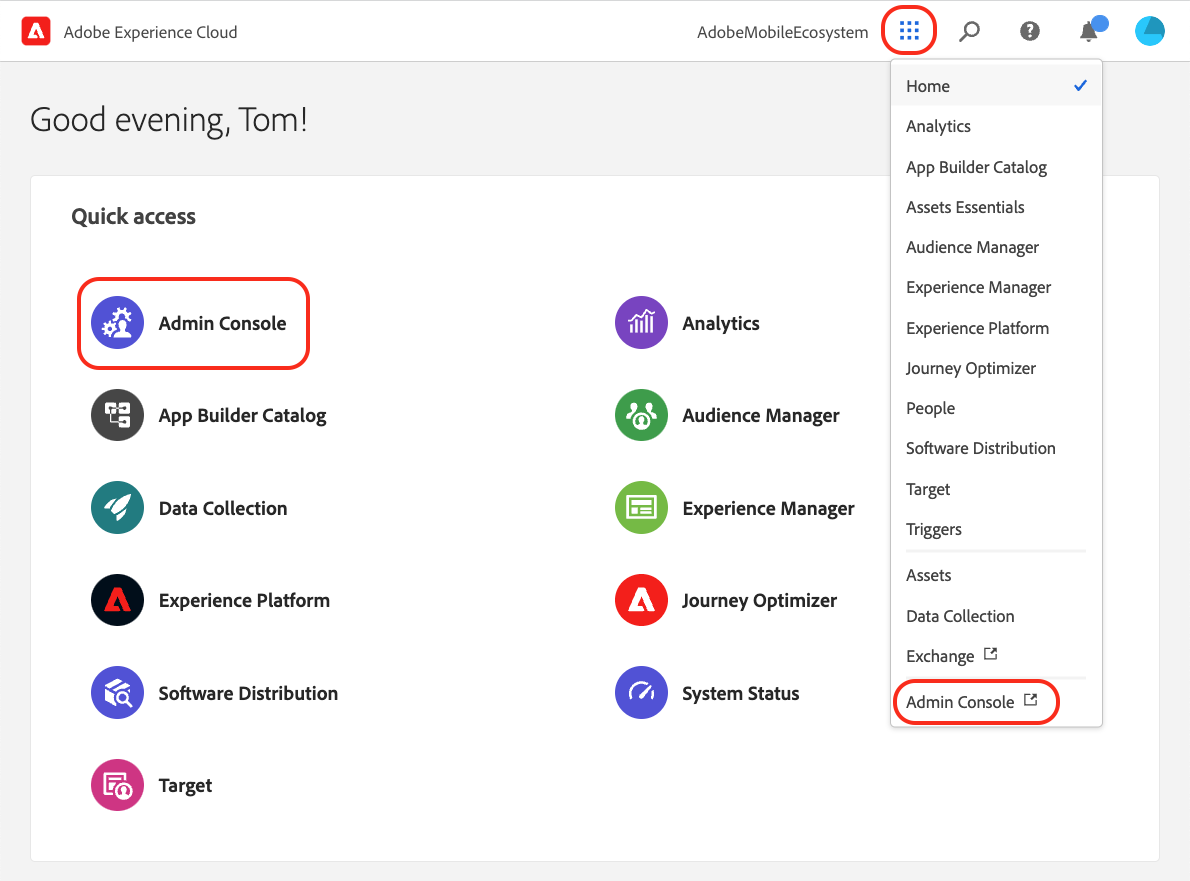Screen dimensions: 1190x881
Task: Open Target icon in Quick access
Action: point(118,785)
